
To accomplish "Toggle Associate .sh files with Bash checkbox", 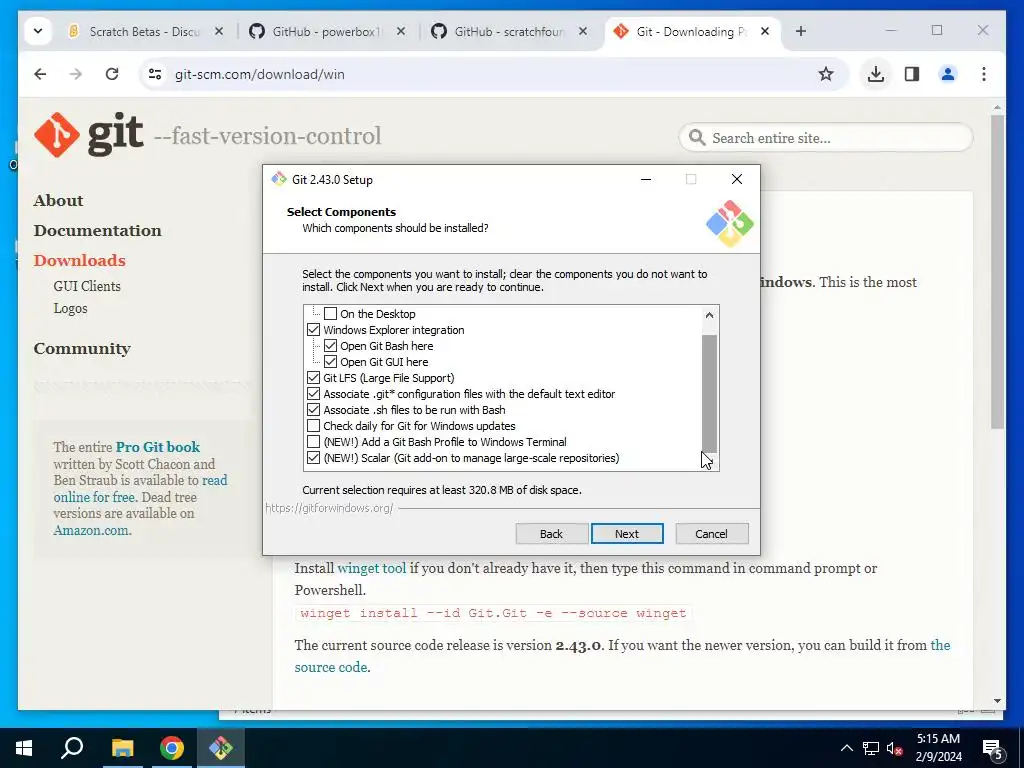I will (313, 409).
